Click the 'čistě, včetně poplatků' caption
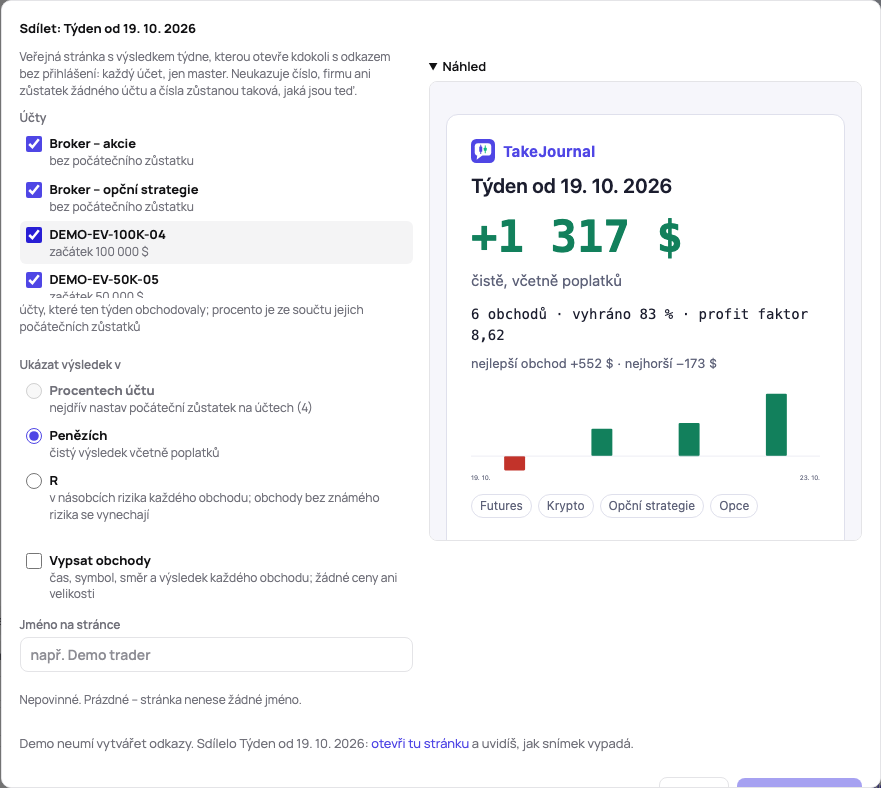The height and width of the screenshot is (788, 881). tap(546, 280)
